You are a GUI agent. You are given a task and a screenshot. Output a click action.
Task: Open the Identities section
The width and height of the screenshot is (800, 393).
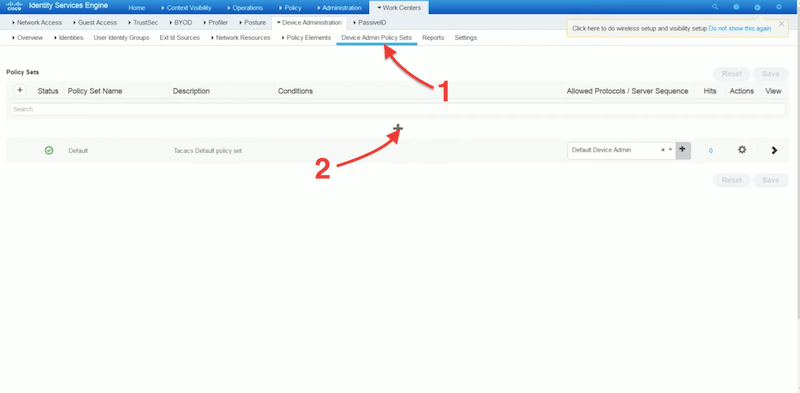(68, 38)
